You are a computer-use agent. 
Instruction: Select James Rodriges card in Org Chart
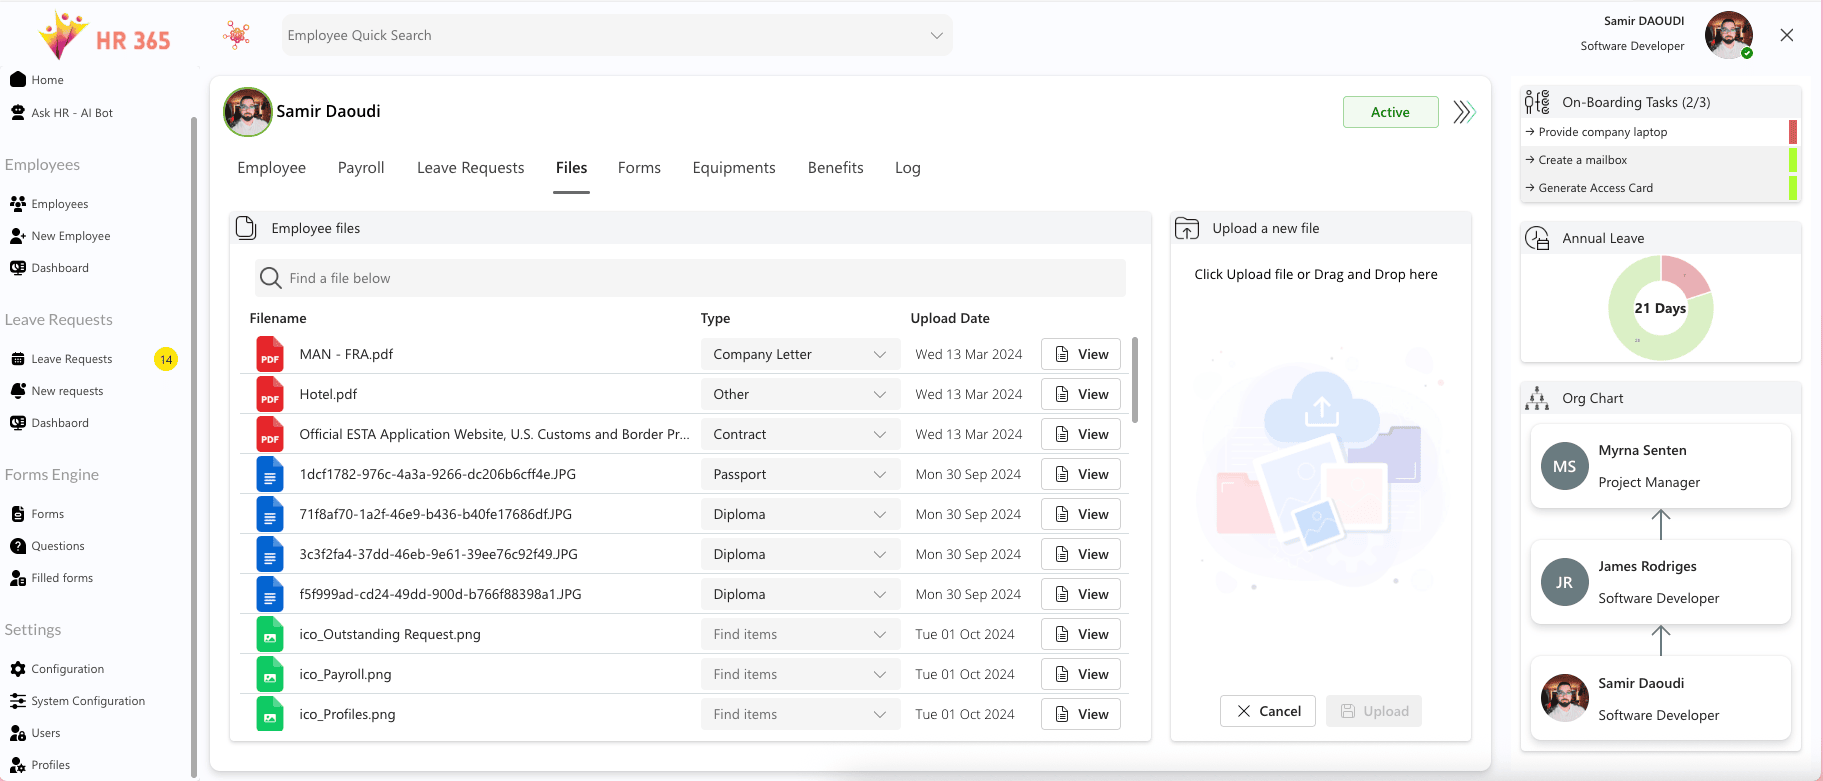pyautogui.click(x=1661, y=582)
